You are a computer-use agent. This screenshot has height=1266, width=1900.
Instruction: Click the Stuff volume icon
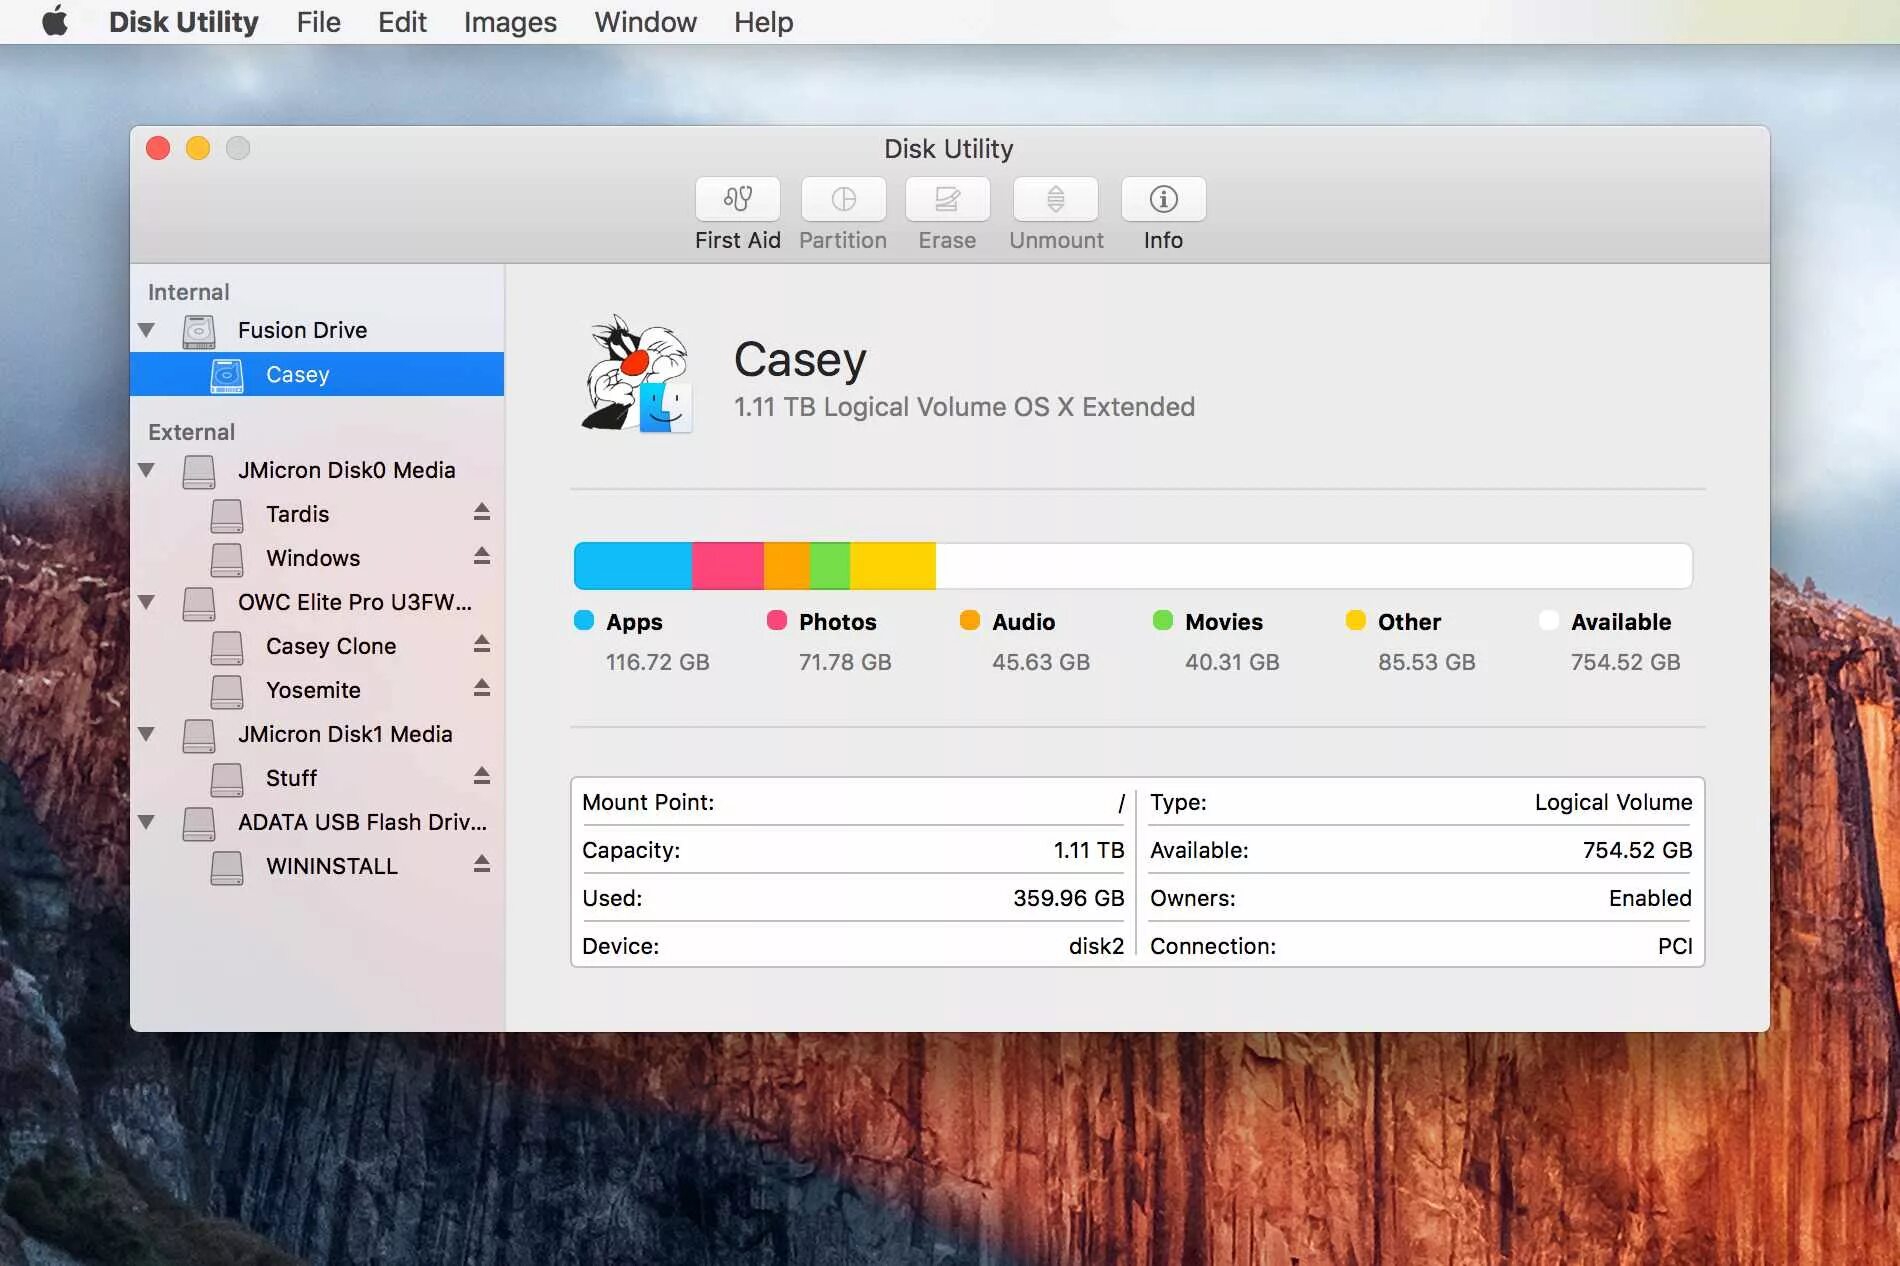click(227, 779)
